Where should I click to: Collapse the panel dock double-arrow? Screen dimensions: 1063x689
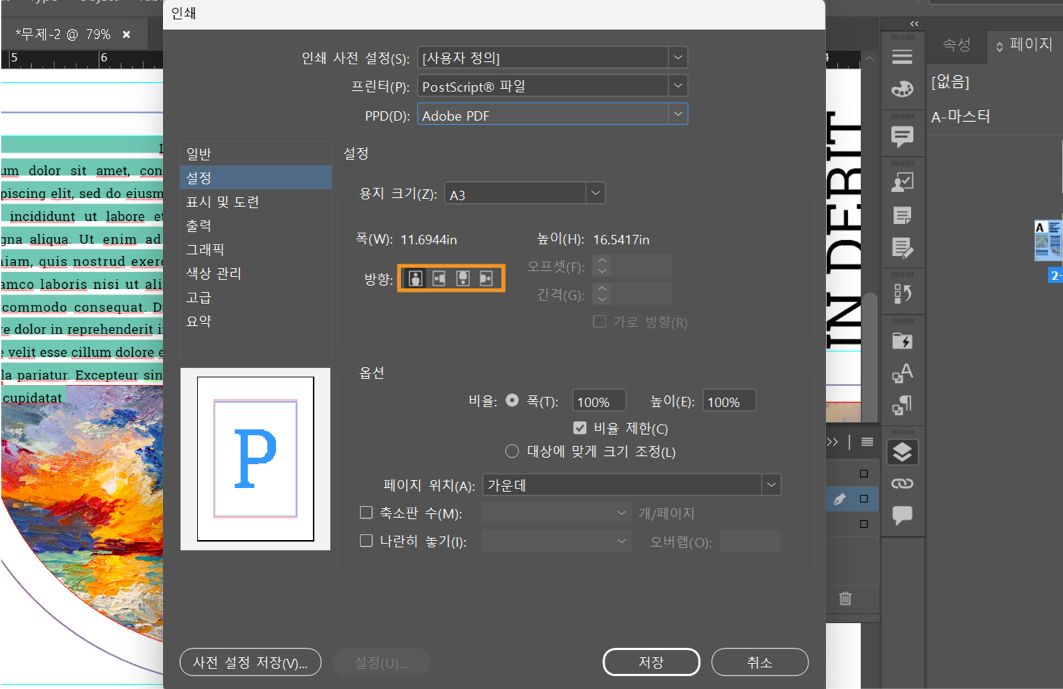(x=915, y=24)
